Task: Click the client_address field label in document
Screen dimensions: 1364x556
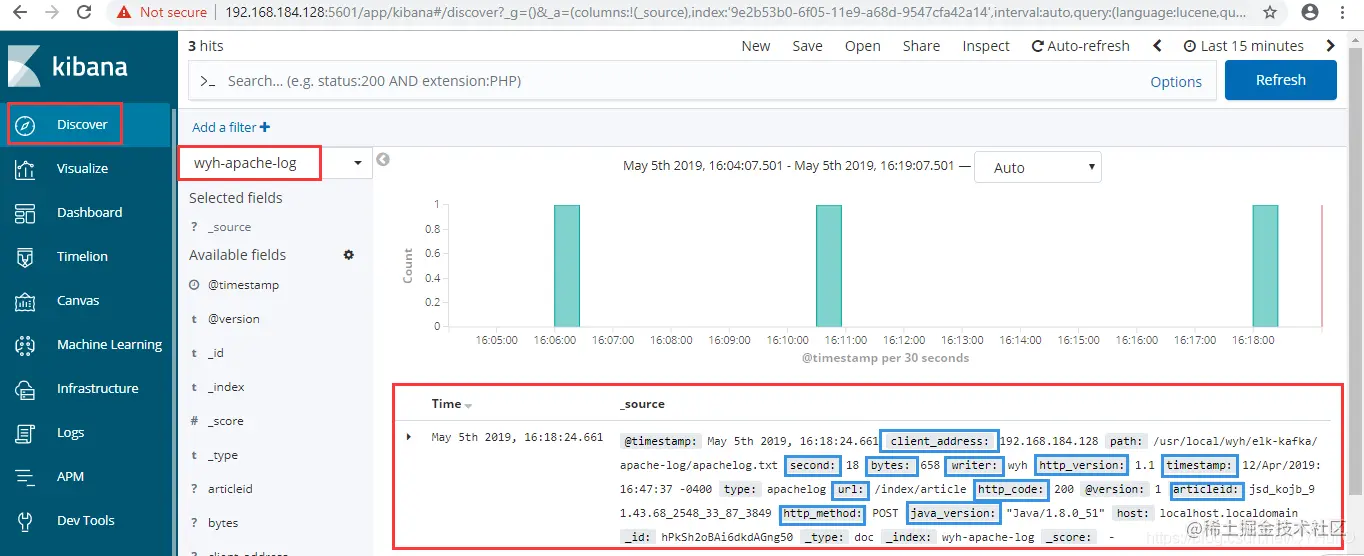Action: click(939, 440)
